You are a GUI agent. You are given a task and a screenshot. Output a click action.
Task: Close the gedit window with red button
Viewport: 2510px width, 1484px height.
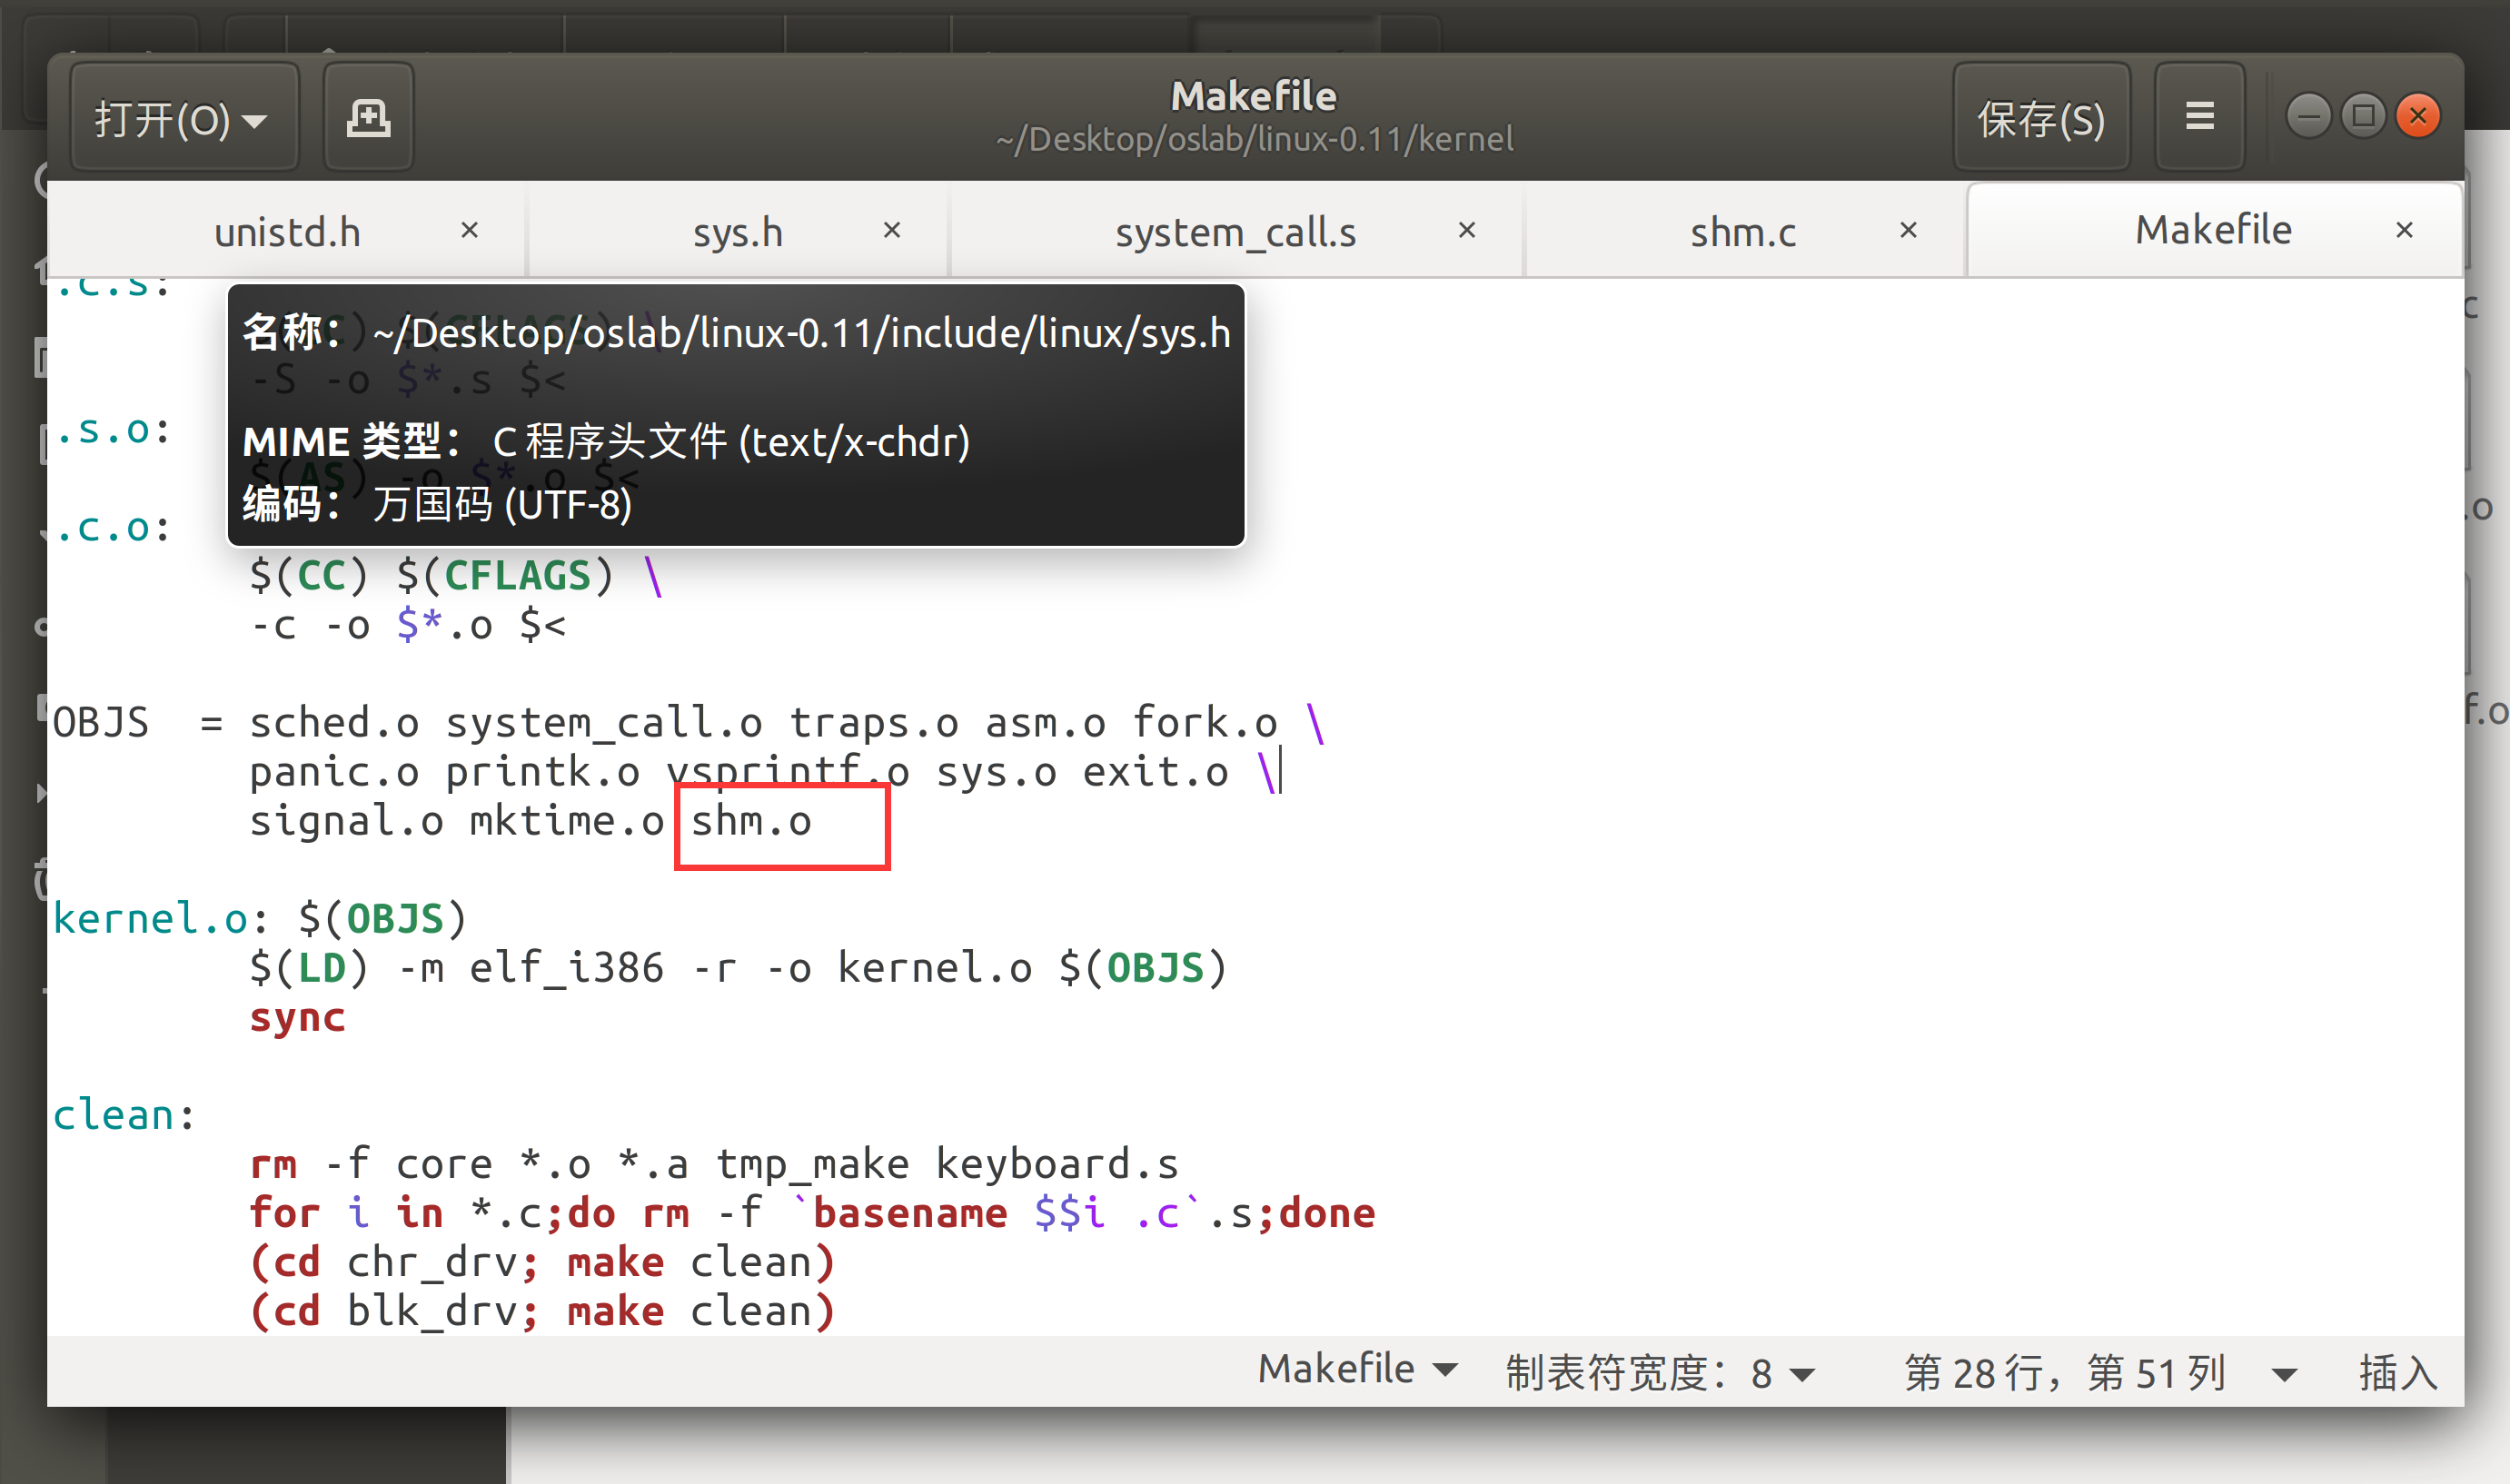pyautogui.click(x=2419, y=117)
